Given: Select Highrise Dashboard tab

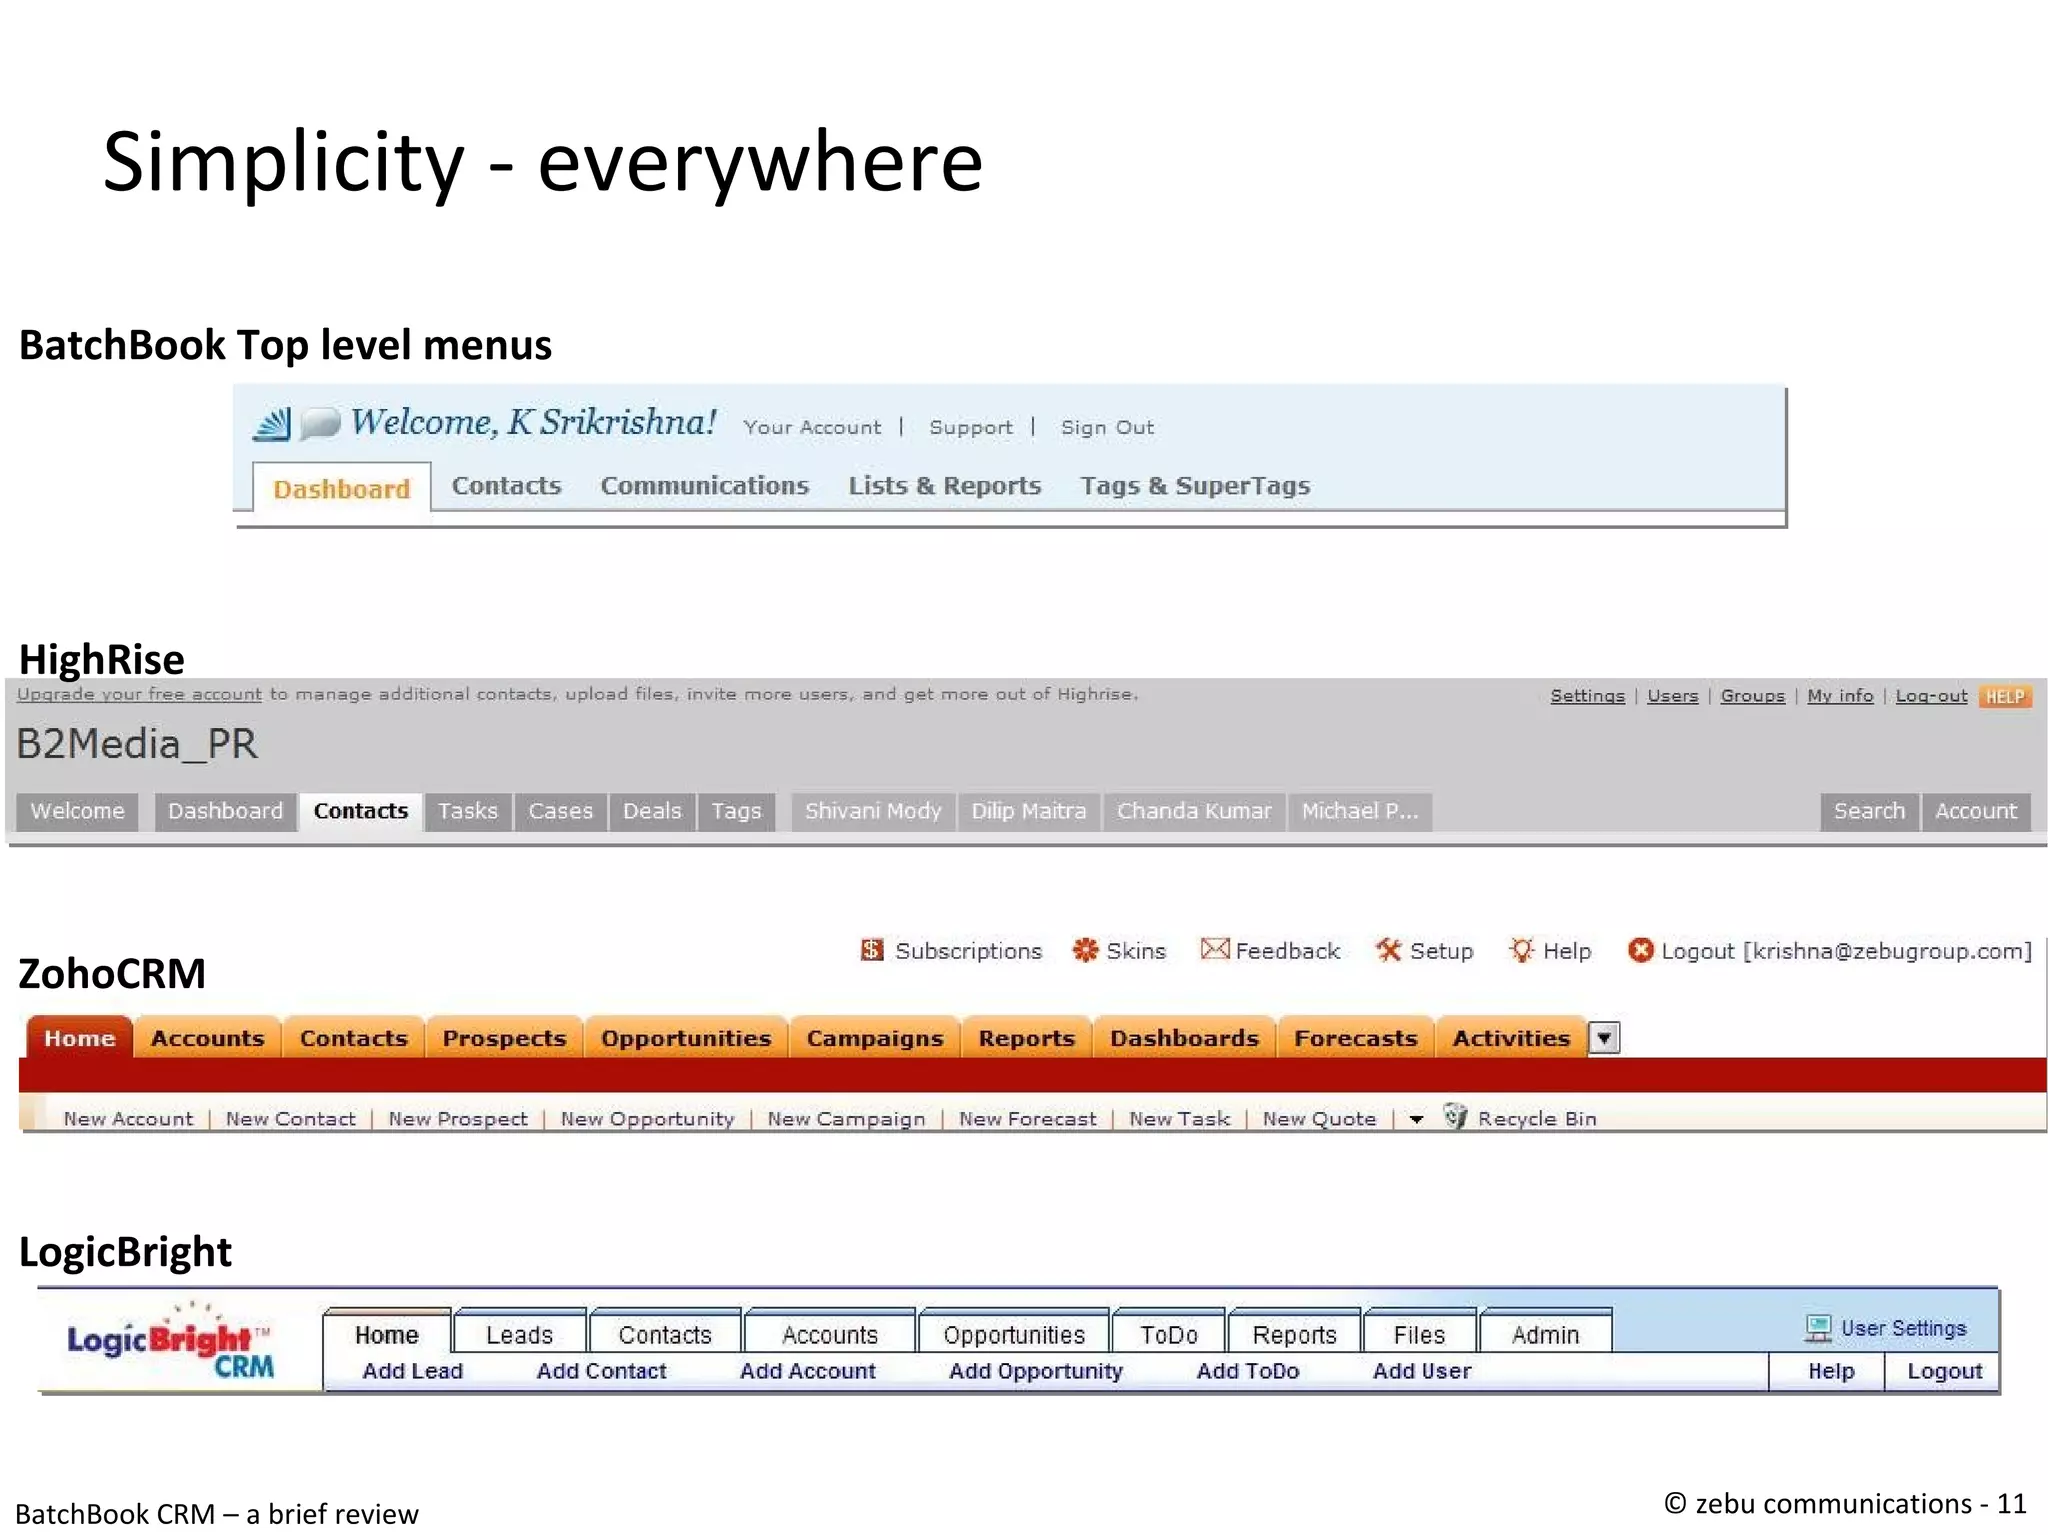Looking at the screenshot, I should (x=225, y=811).
